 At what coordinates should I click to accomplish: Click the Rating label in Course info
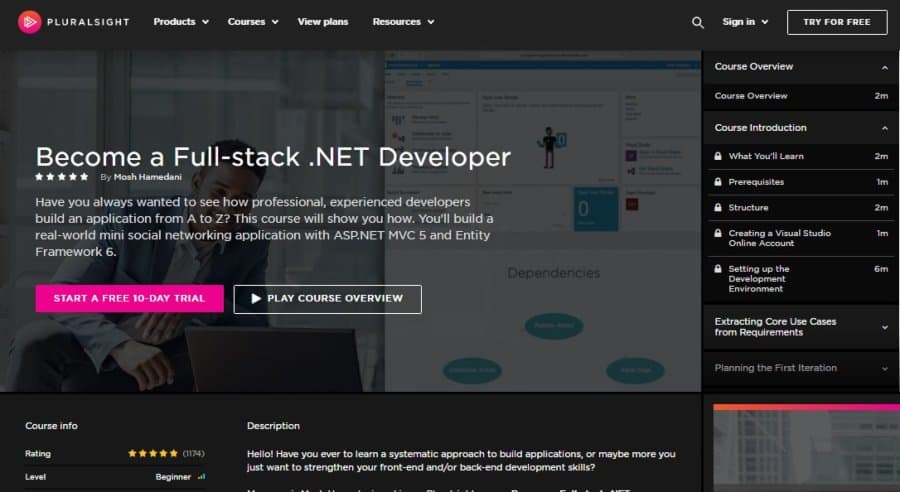38,454
